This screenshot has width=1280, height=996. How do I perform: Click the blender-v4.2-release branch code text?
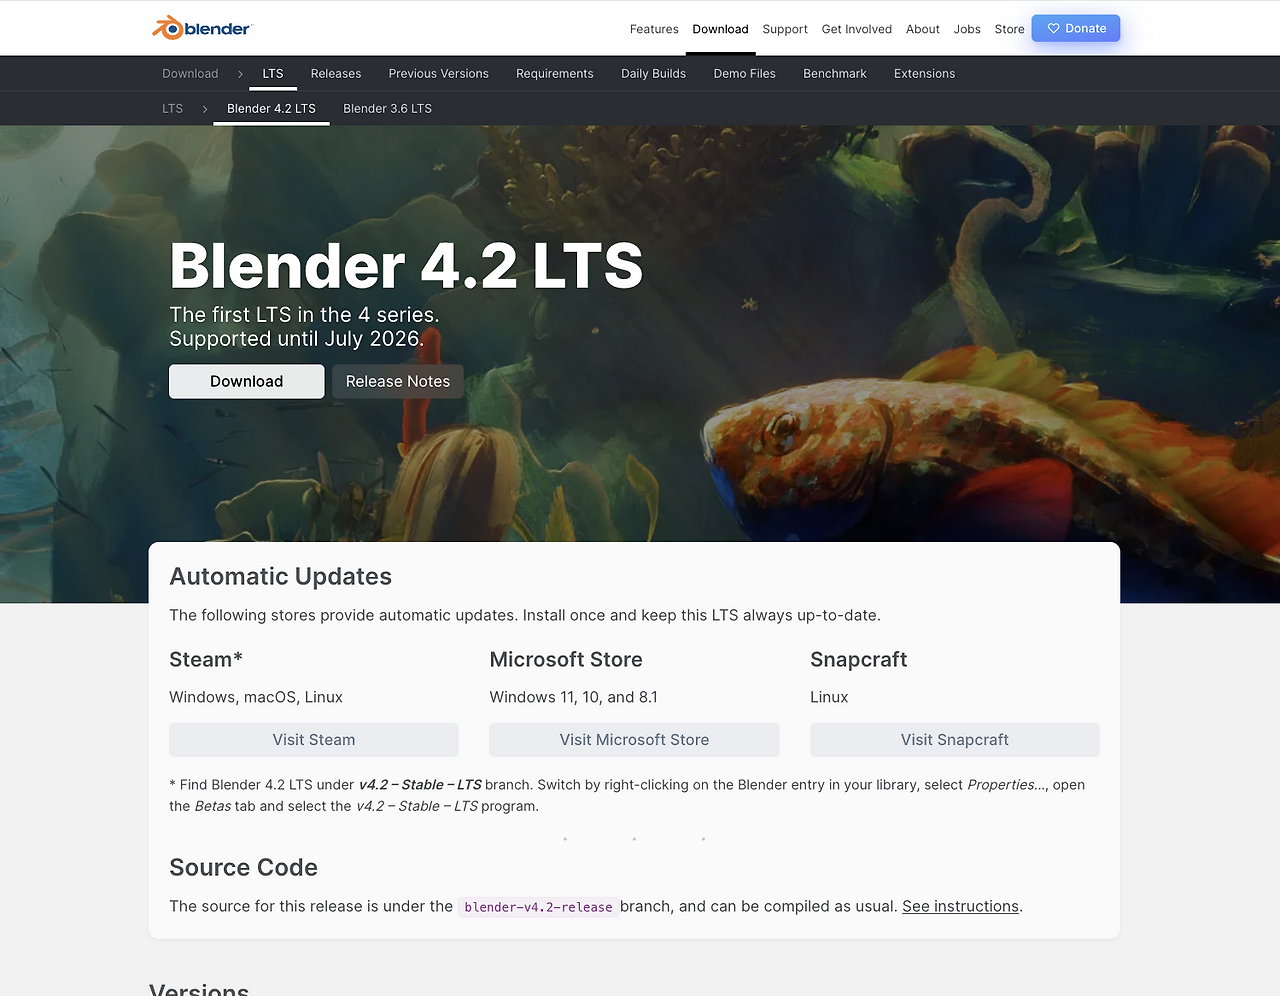coord(538,907)
